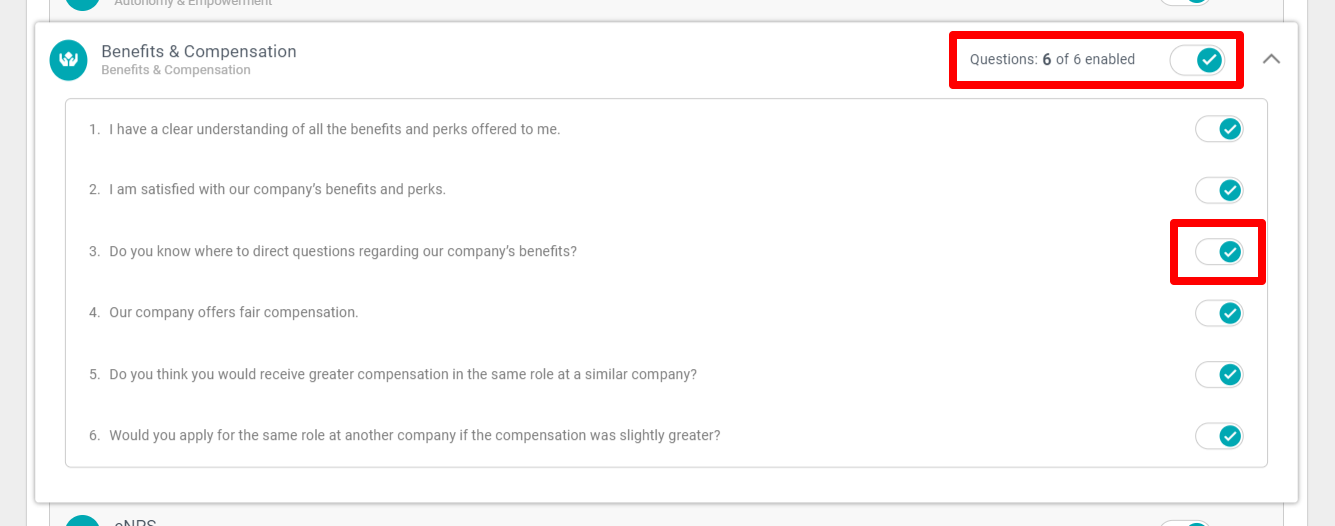Image resolution: width=1335 pixels, height=526 pixels.
Task: Disable the fair compensation question
Action: (x=1218, y=313)
